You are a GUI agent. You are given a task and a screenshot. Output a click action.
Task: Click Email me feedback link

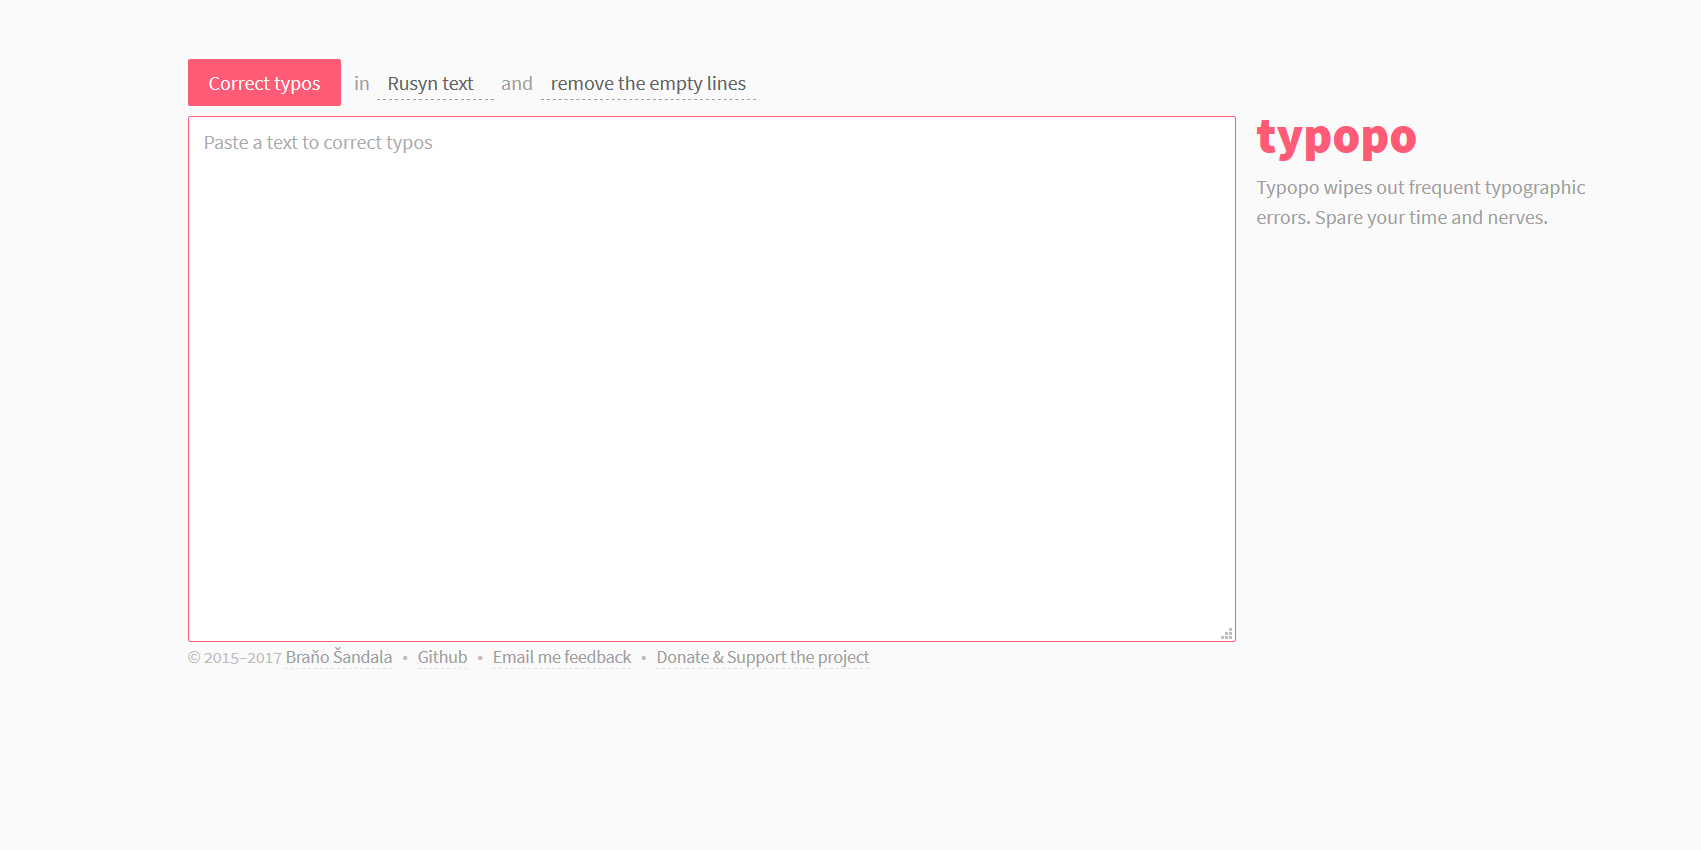point(562,657)
